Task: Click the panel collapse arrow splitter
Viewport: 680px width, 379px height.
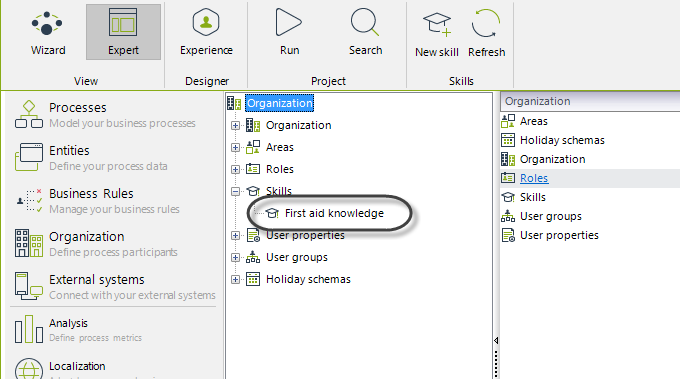Action: [496, 341]
